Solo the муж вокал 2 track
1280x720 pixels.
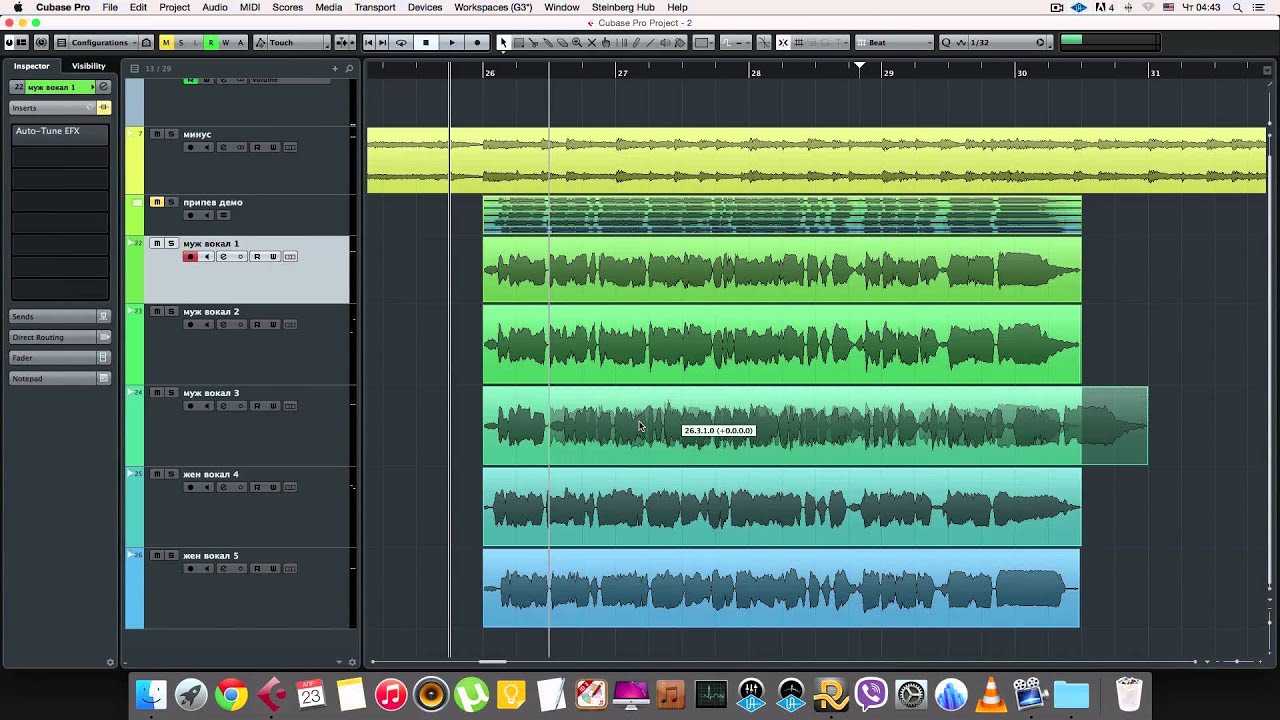pos(171,311)
